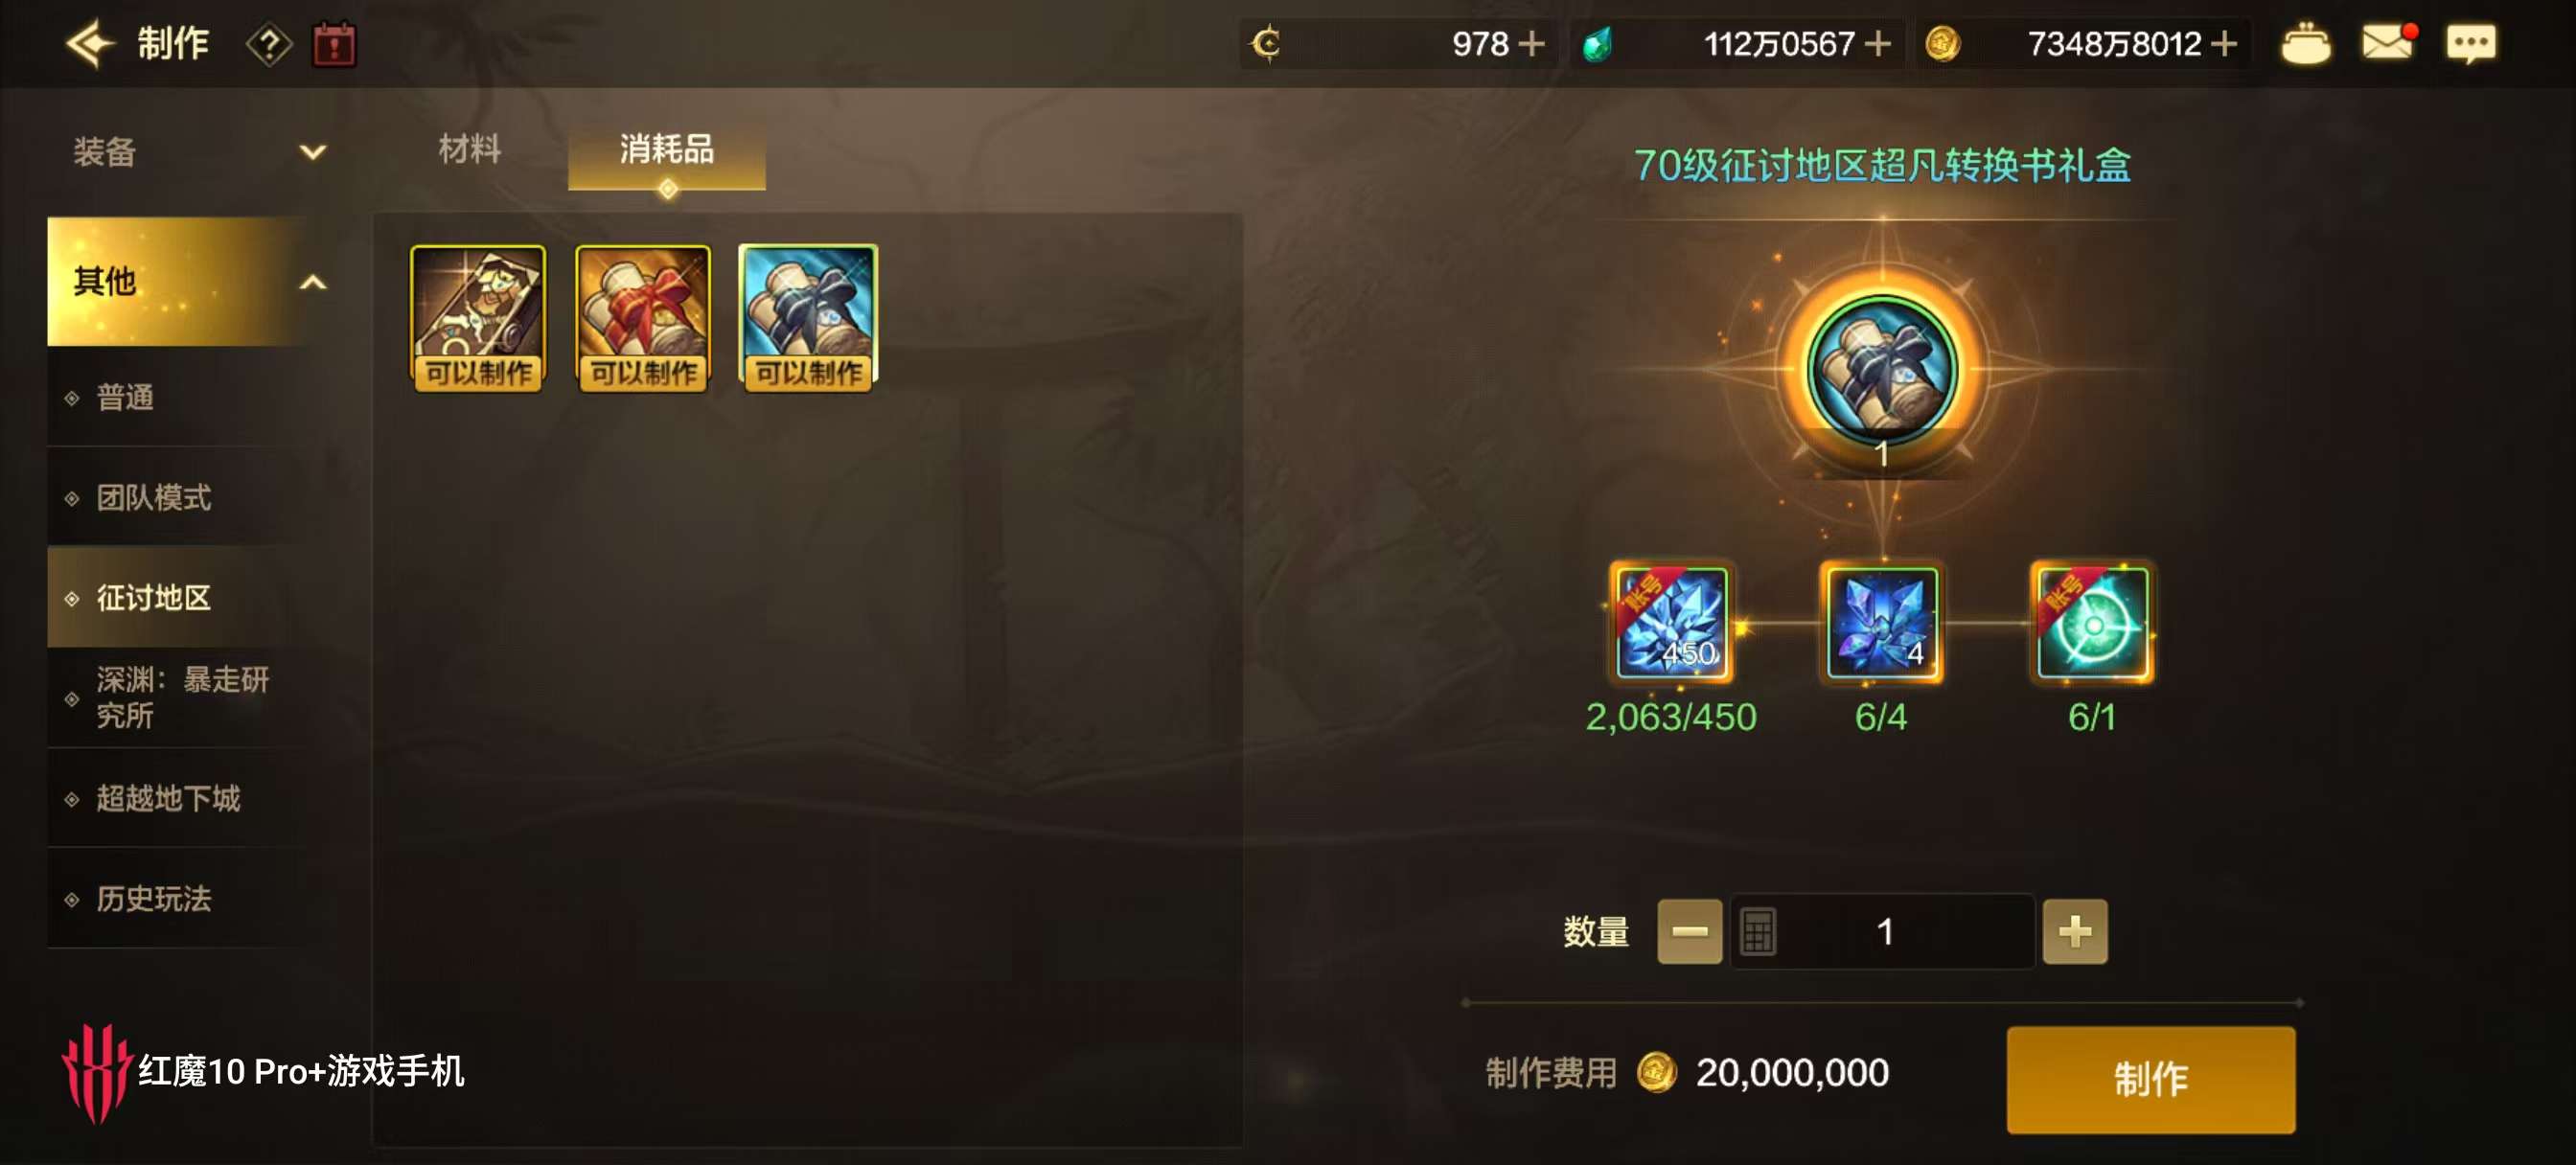Open the gold pouch shop icon
Viewport: 2576px width, 1165px height.
click(x=2305, y=44)
